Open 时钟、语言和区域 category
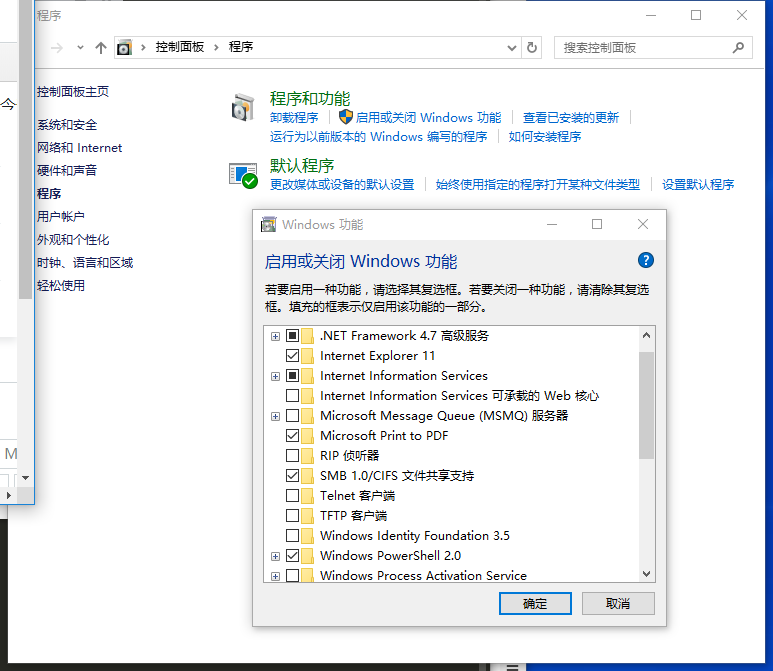The height and width of the screenshot is (671, 773). click(85, 262)
